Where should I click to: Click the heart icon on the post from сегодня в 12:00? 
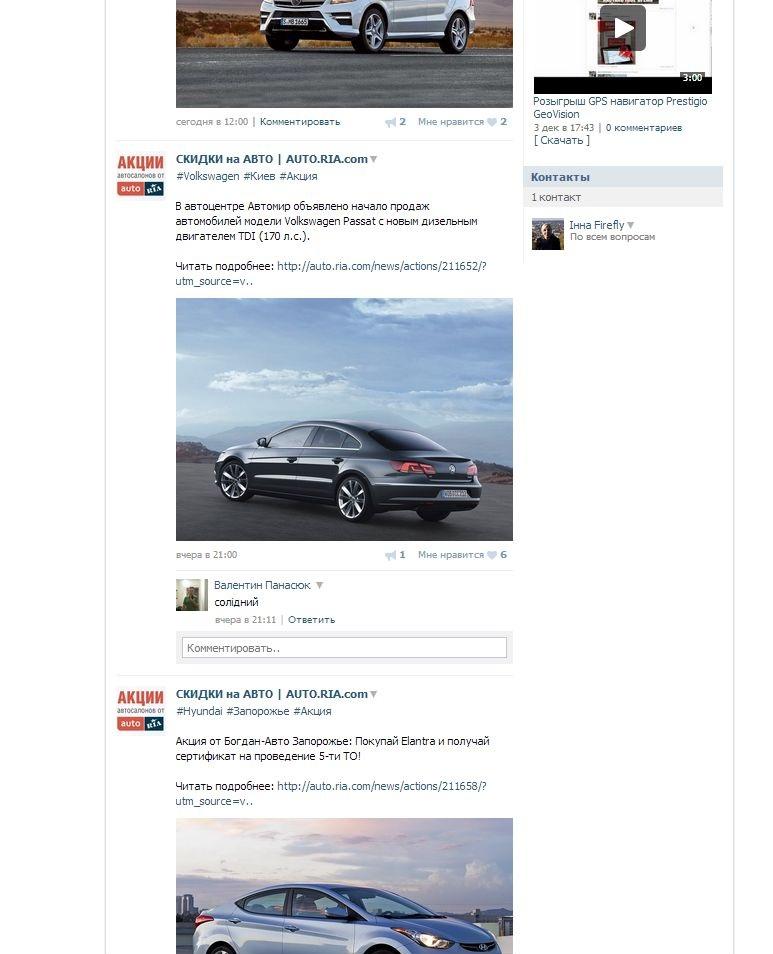[x=492, y=122]
